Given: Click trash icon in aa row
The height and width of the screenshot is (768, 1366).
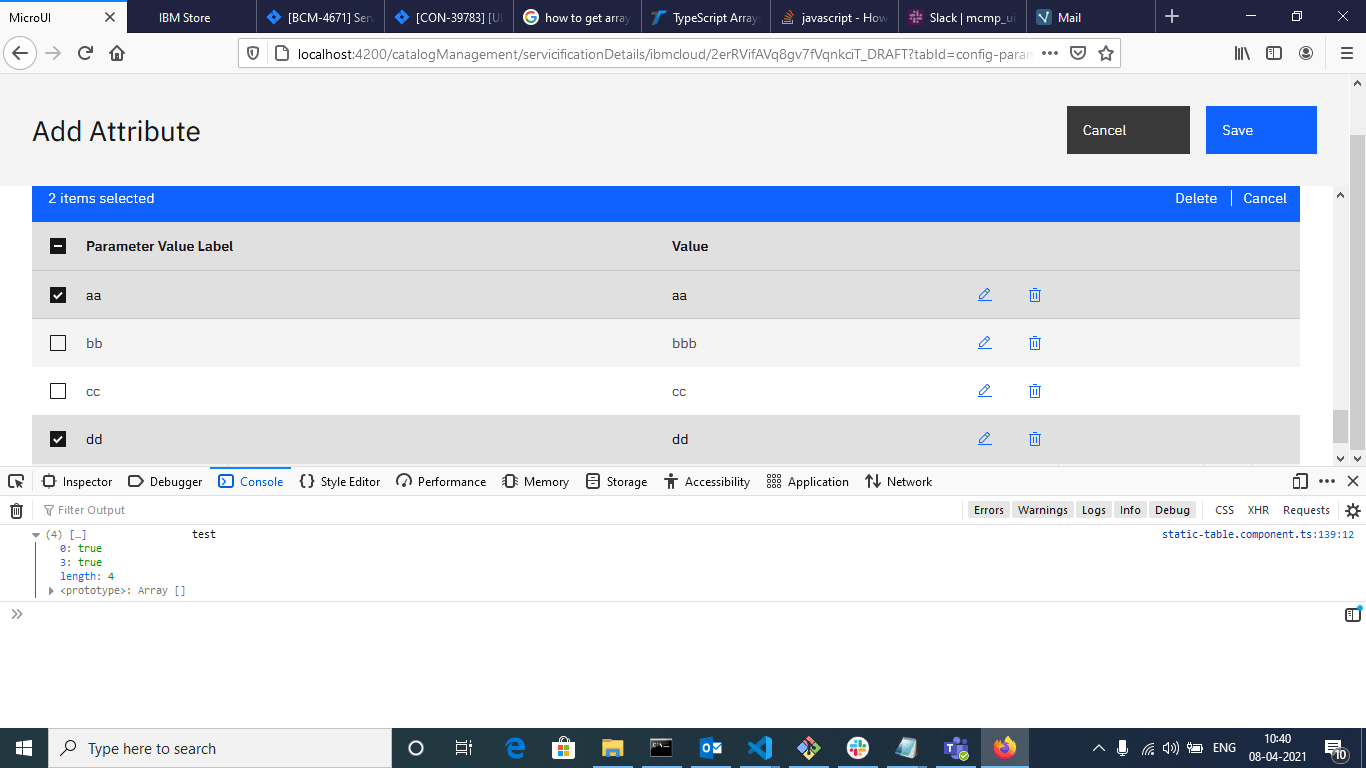Looking at the screenshot, I should pyautogui.click(x=1035, y=295).
